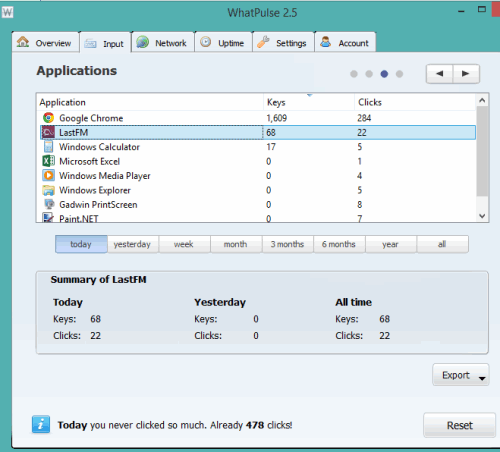The height and width of the screenshot is (452, 500).
Task: Select the Input tab
Action: coord(105,43)
